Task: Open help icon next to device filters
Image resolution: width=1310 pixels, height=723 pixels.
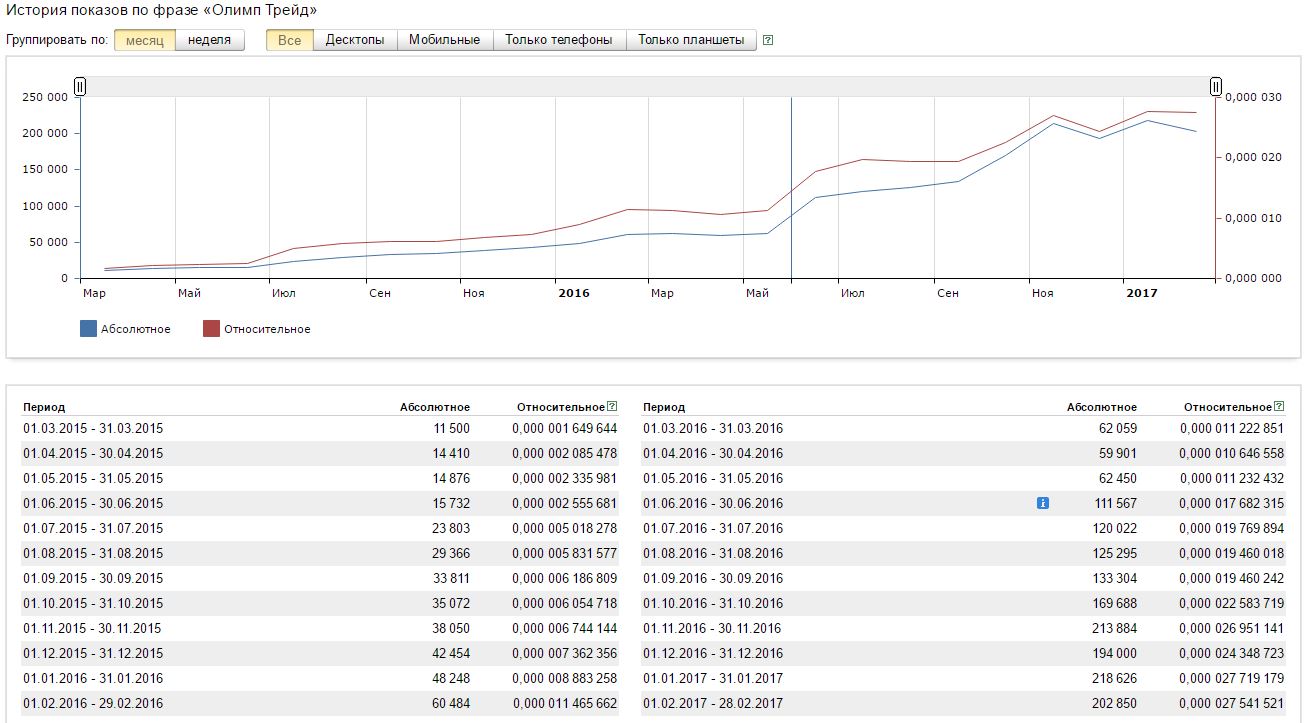Action: pos(768,41)
